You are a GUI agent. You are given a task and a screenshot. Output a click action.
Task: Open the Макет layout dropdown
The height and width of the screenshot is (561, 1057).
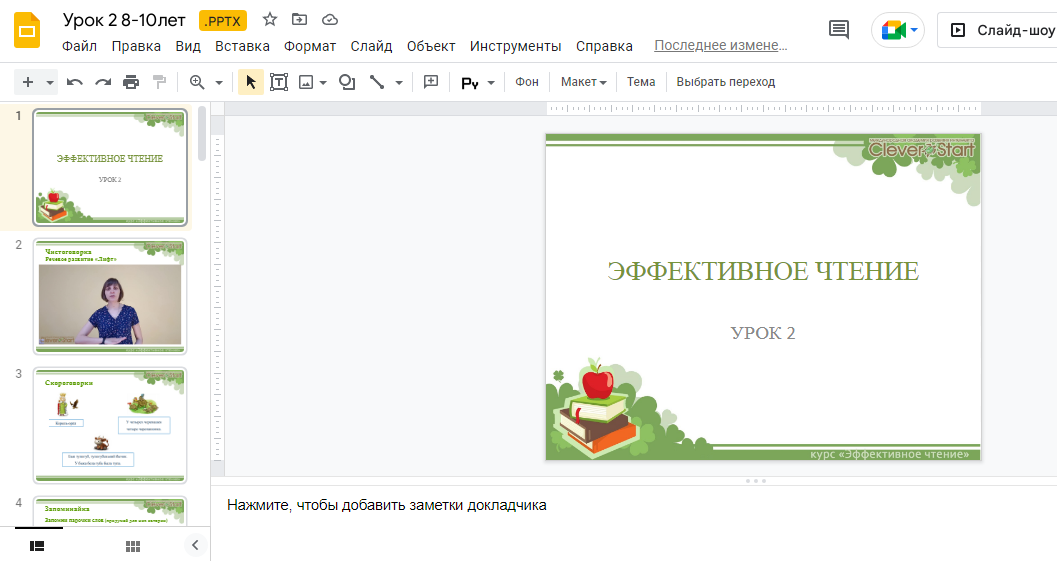tap(584, 82)
